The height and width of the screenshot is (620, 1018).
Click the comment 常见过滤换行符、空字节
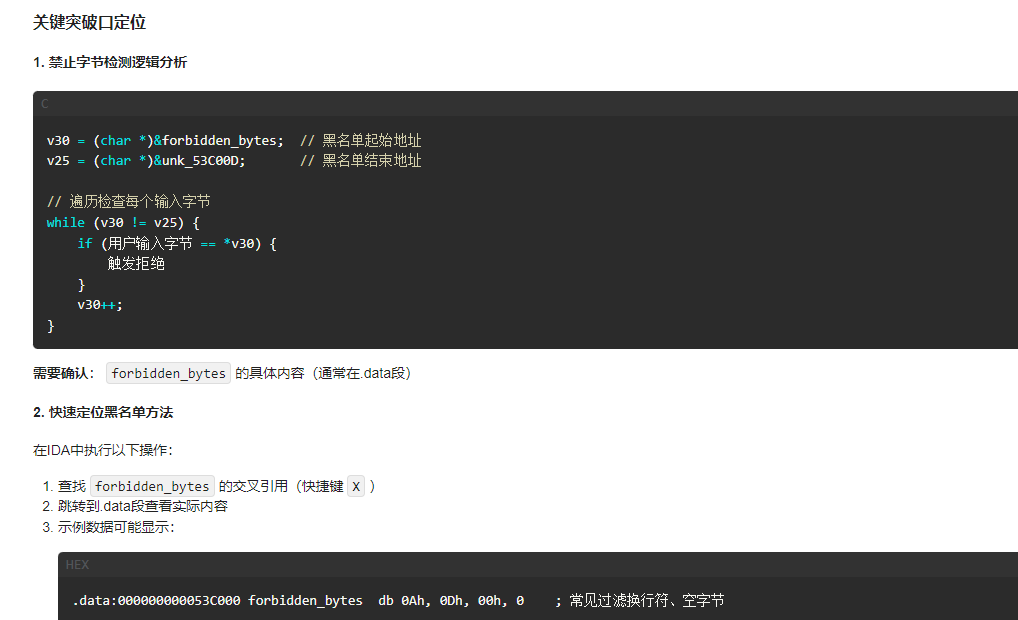tap(639, 601)
